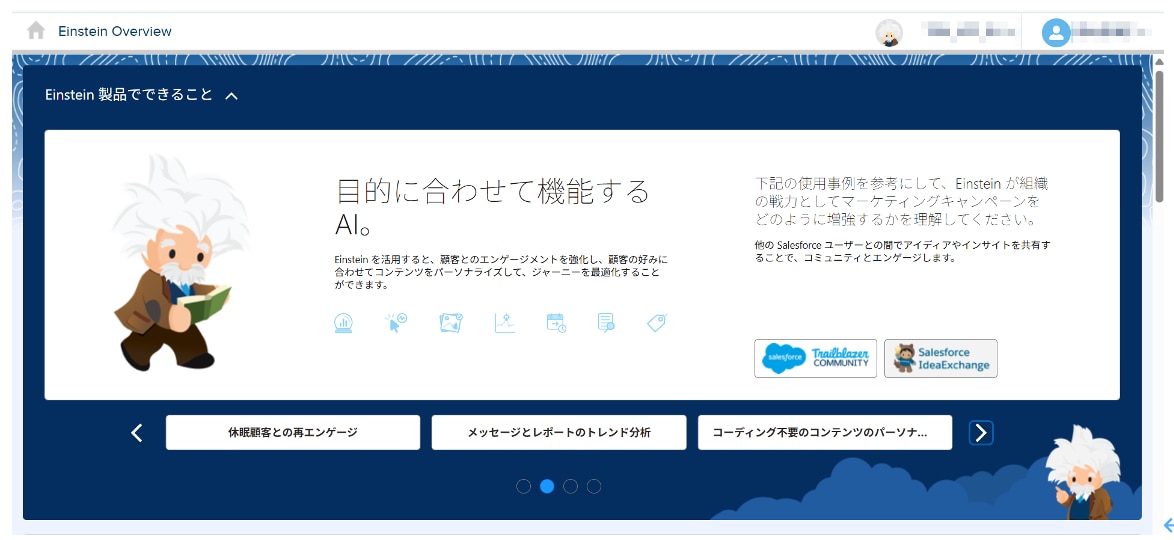Go to the previous carousel slide
The height and width of the screenshot is (540, 1174).
[137, 433]
